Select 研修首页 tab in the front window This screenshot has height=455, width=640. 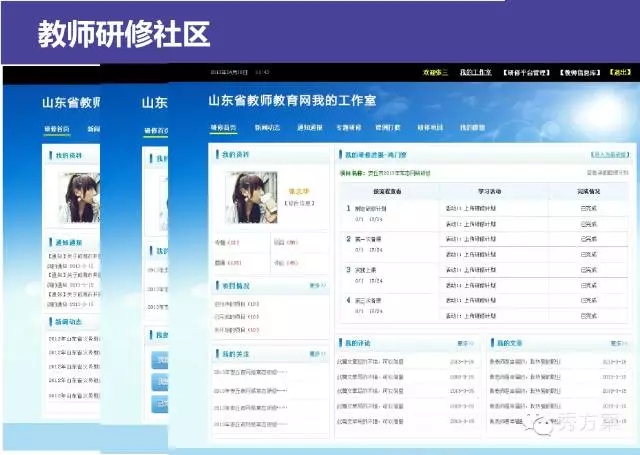click(x=223, y=127)
